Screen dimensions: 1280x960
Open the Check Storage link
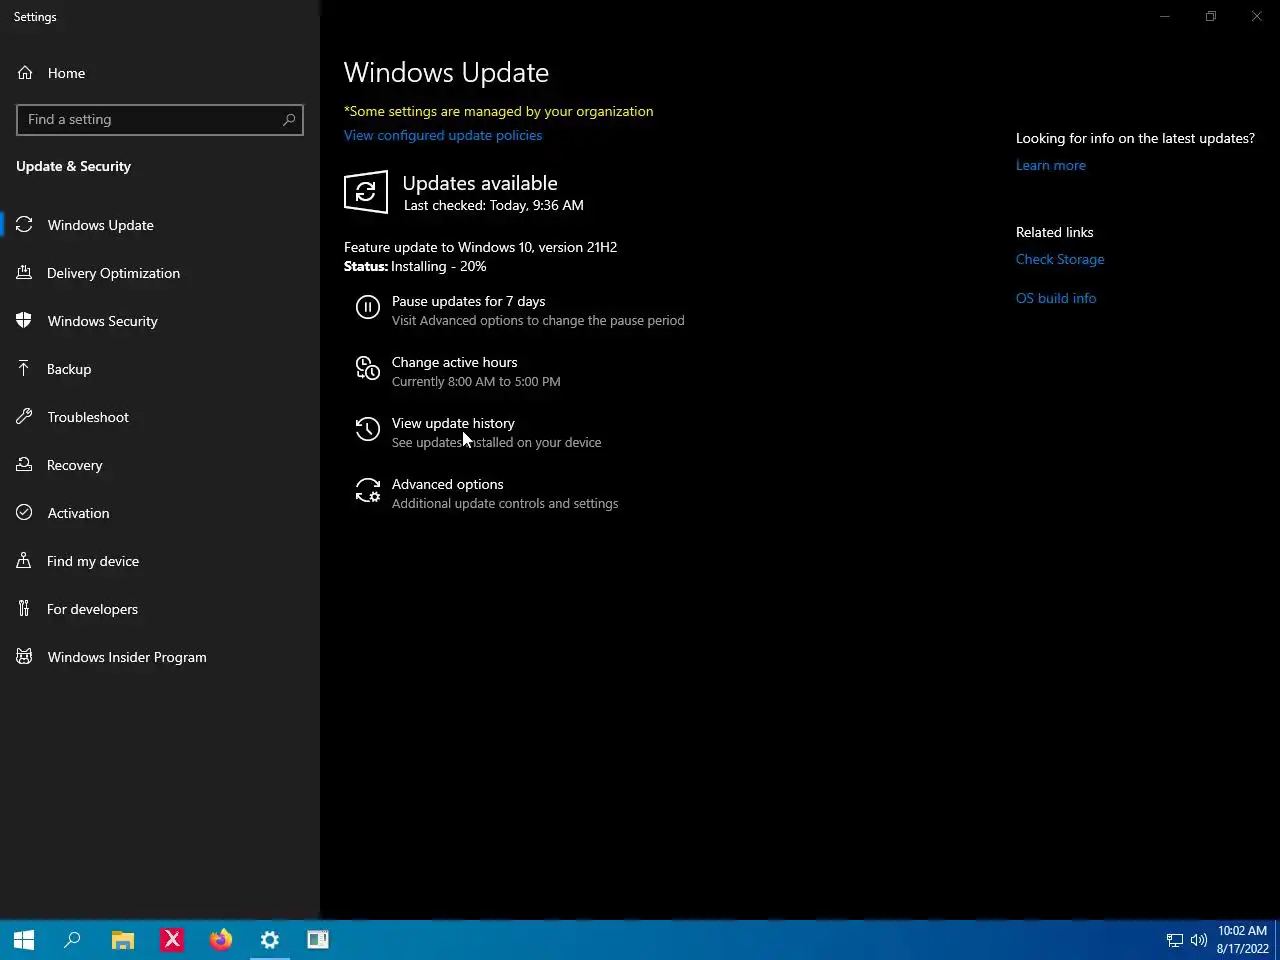(x=1060, y=259)
